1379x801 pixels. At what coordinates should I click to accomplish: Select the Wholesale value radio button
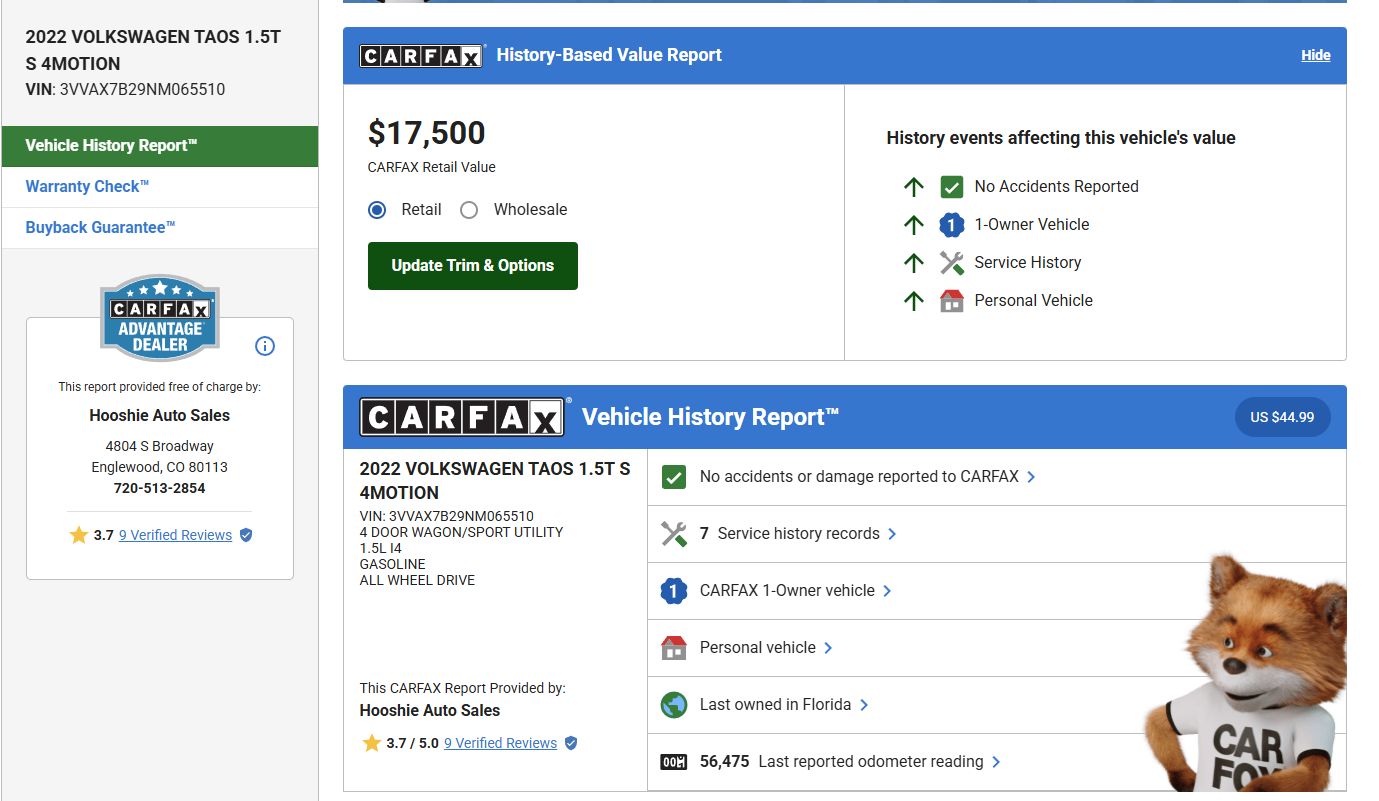469,210
